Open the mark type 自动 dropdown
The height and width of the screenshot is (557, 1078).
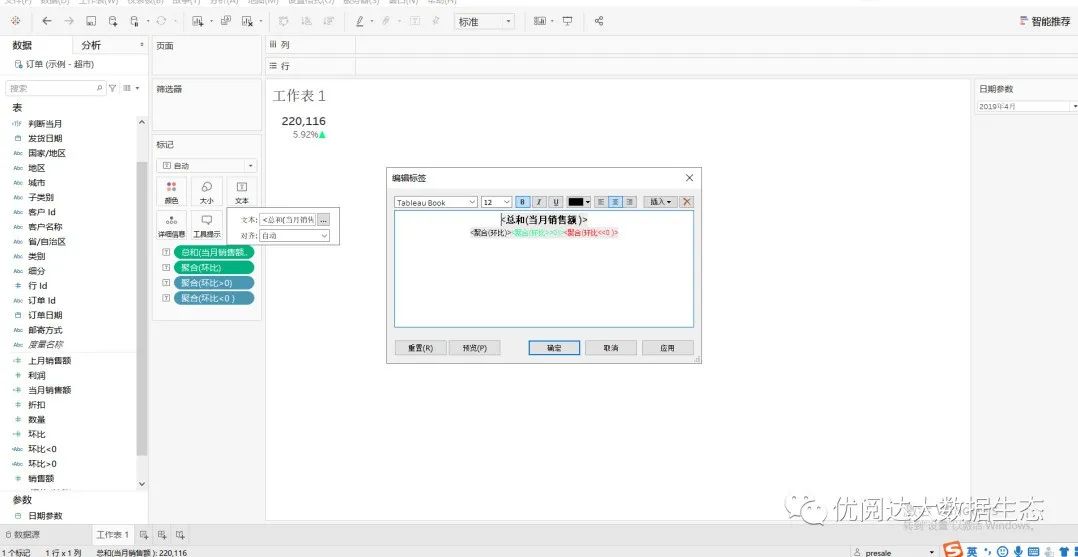[x=206, y=166]
